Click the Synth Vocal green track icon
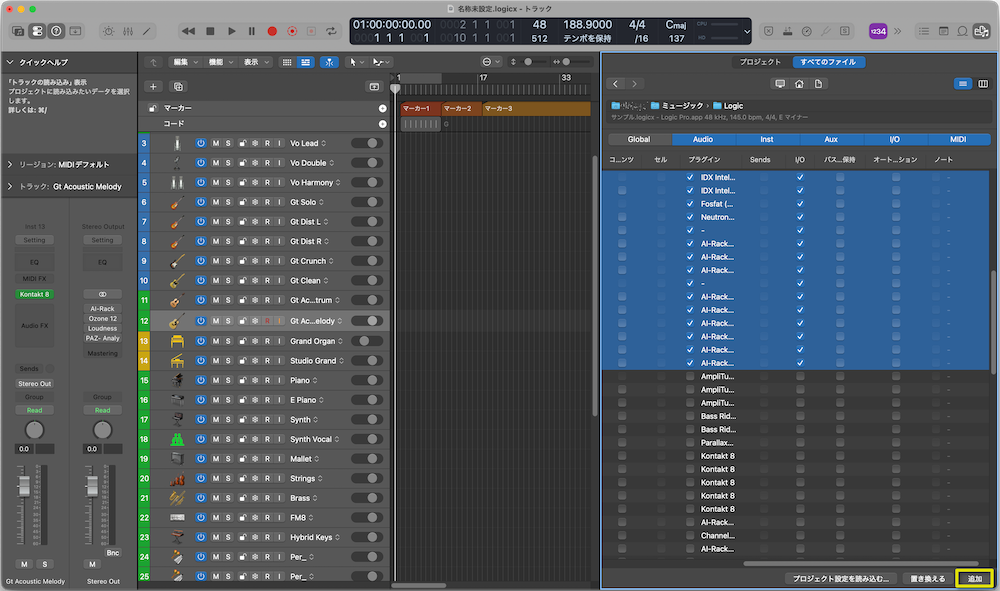The height and width of the screenshot is (591, 1000). (x=177, y=439)
